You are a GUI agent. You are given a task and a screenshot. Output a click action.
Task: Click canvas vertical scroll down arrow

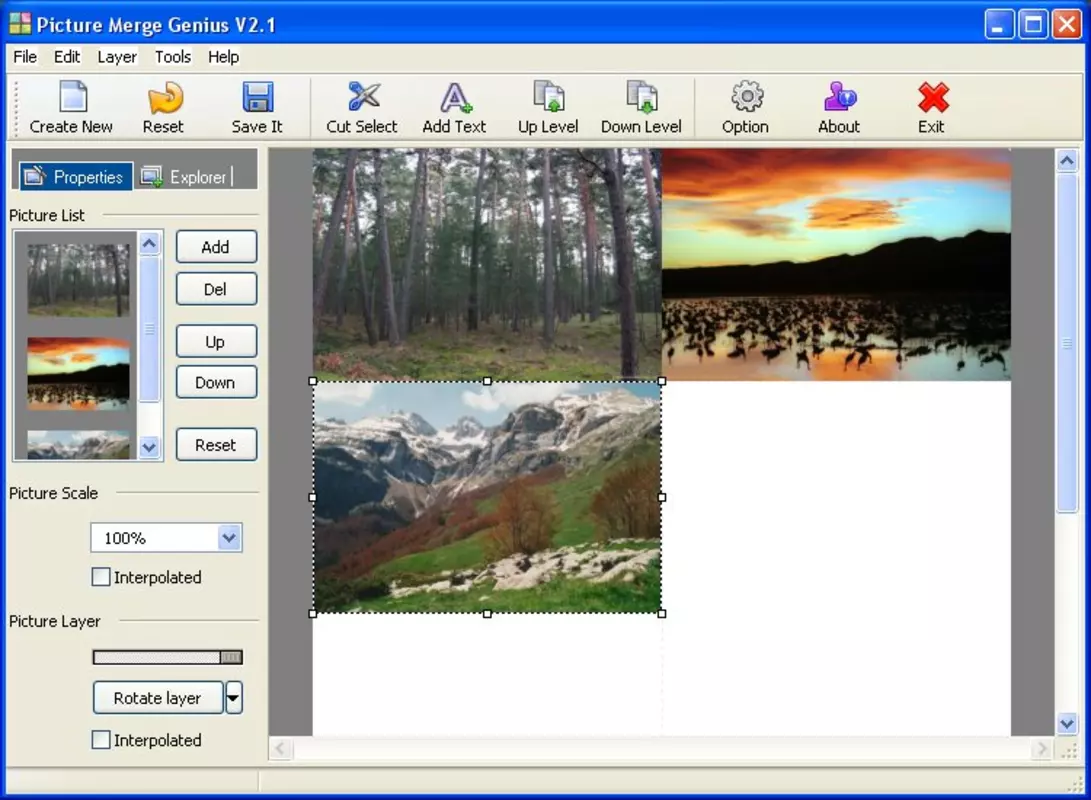pos(1067,723)
